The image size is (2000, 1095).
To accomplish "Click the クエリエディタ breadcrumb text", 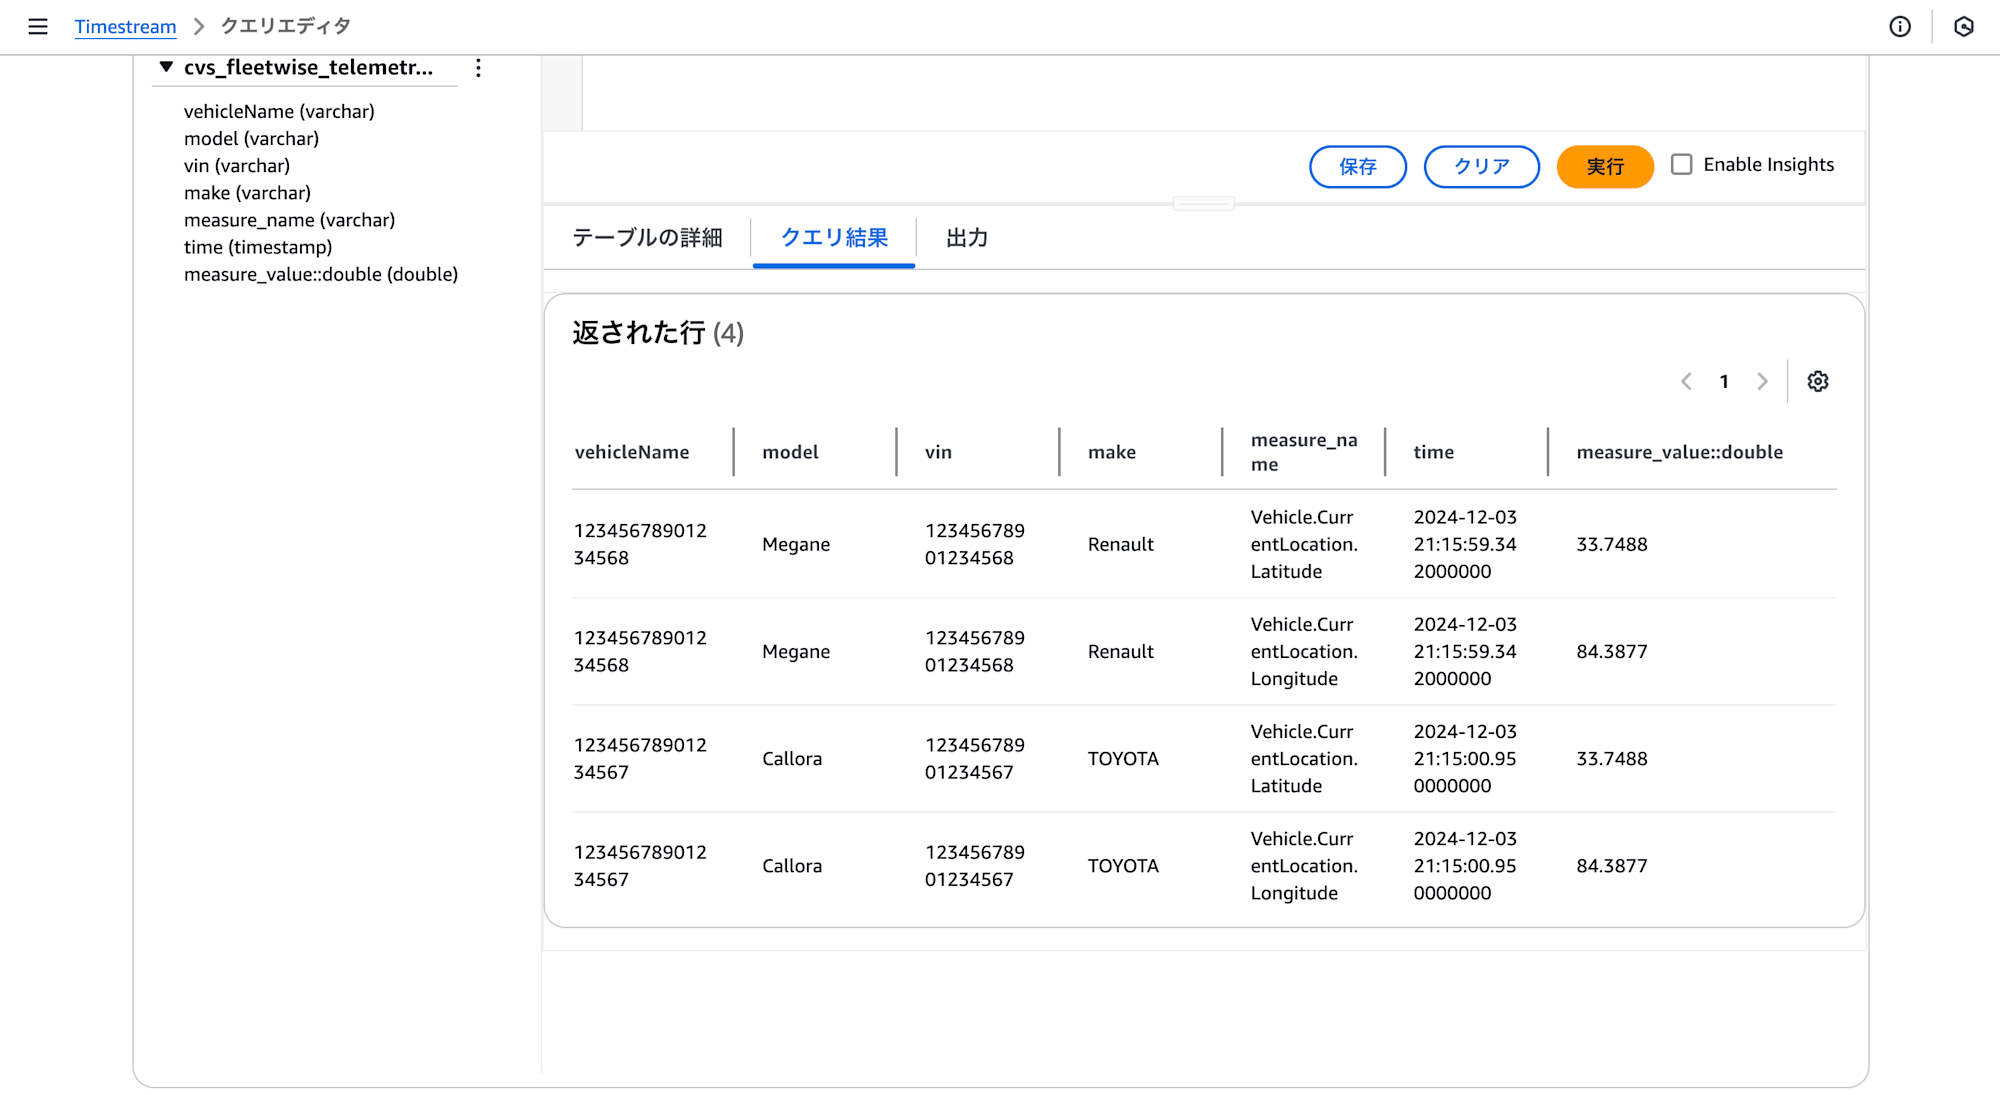I will pyautogui.click(x=285, y=27).
